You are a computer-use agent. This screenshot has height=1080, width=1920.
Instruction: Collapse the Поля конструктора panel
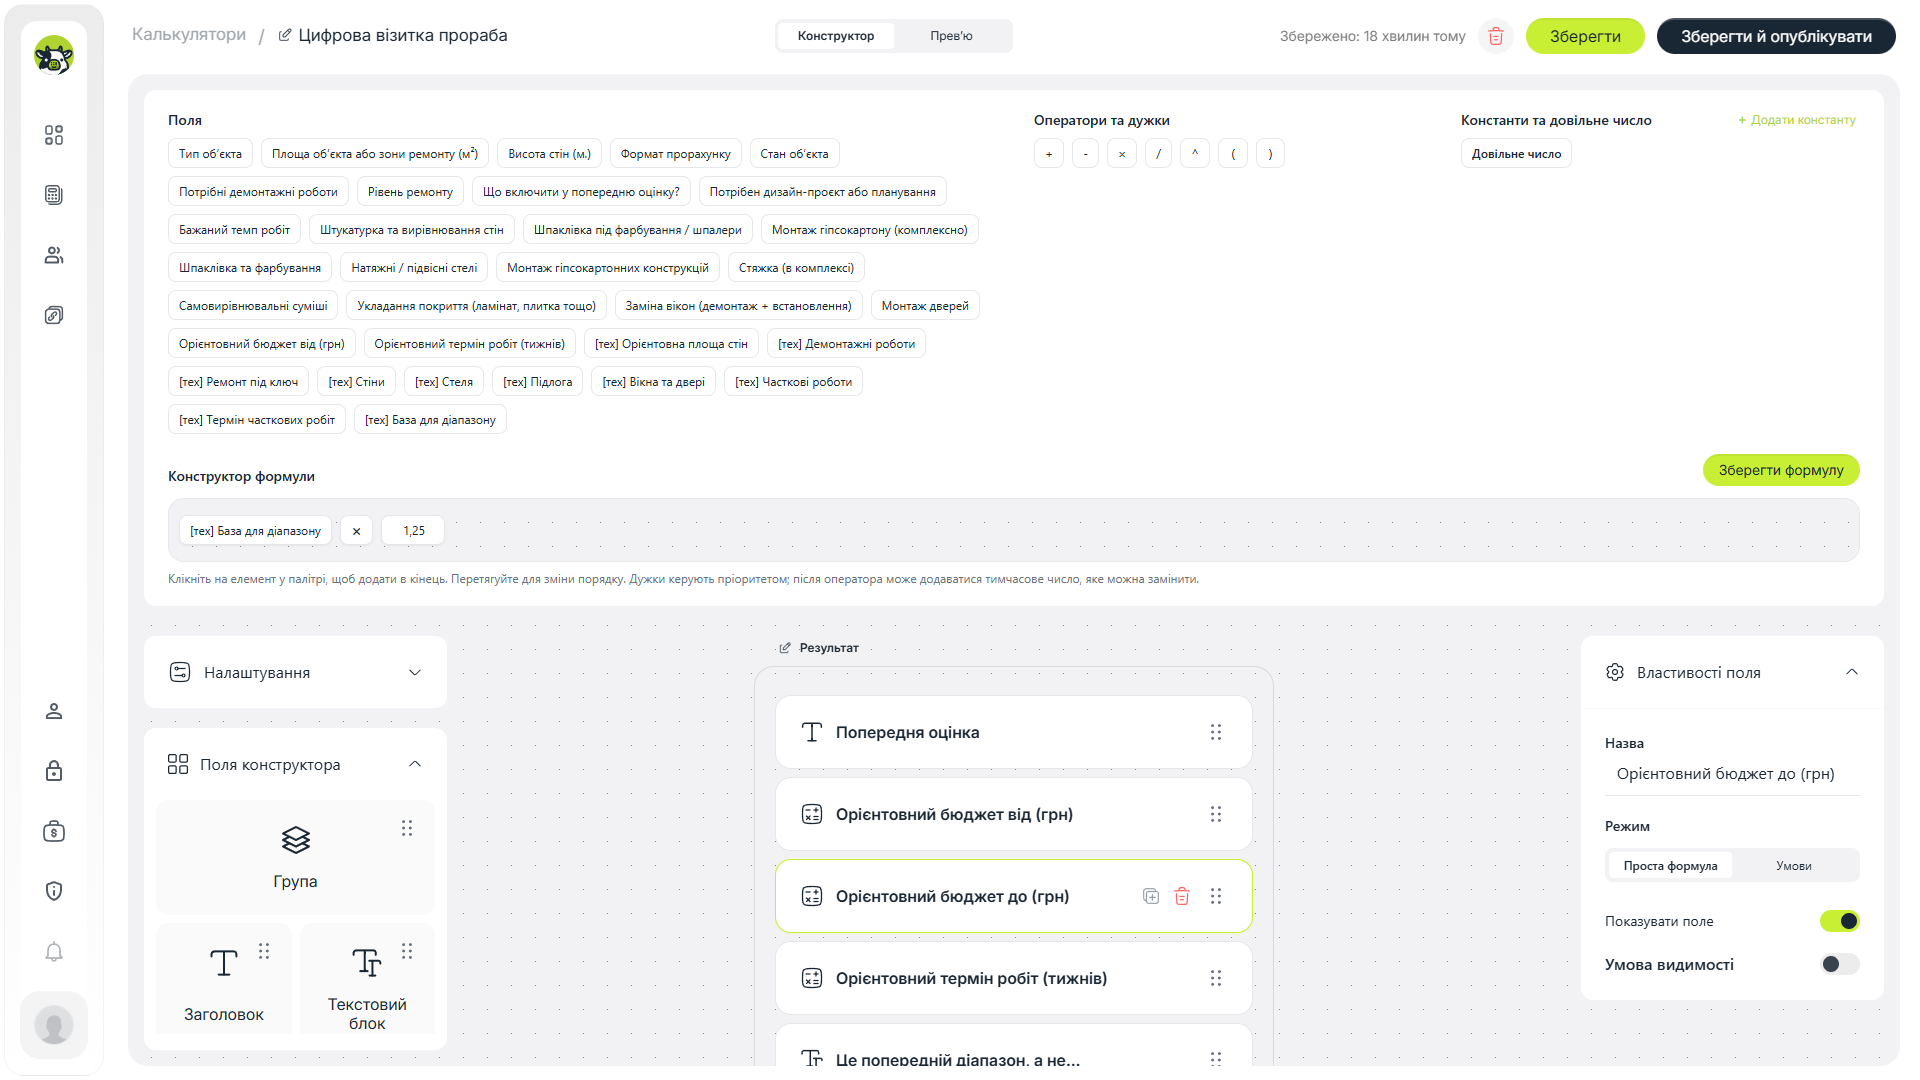click(x=415, y=764)
